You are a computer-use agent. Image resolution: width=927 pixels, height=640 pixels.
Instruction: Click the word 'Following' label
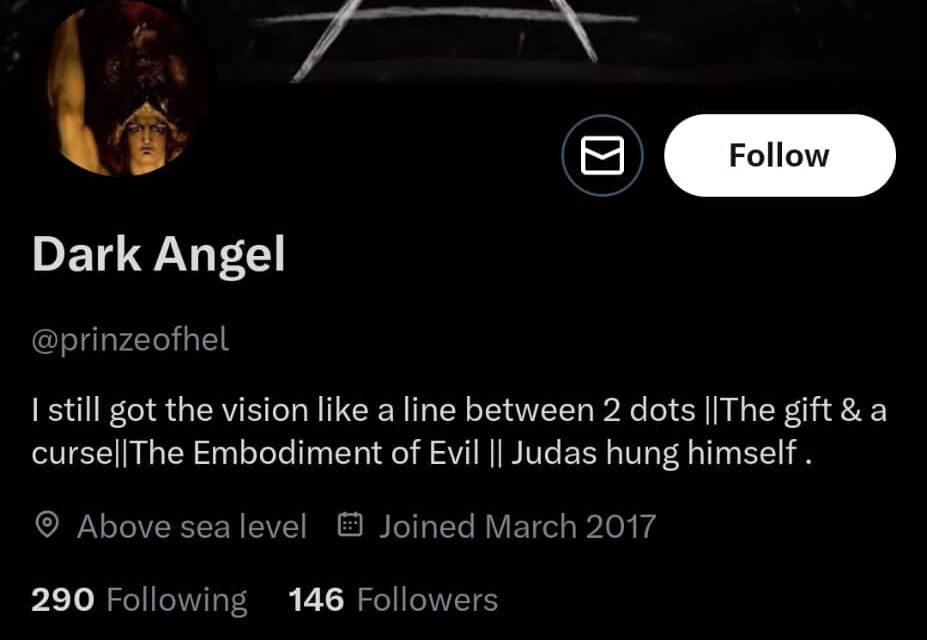pos(177,600)
